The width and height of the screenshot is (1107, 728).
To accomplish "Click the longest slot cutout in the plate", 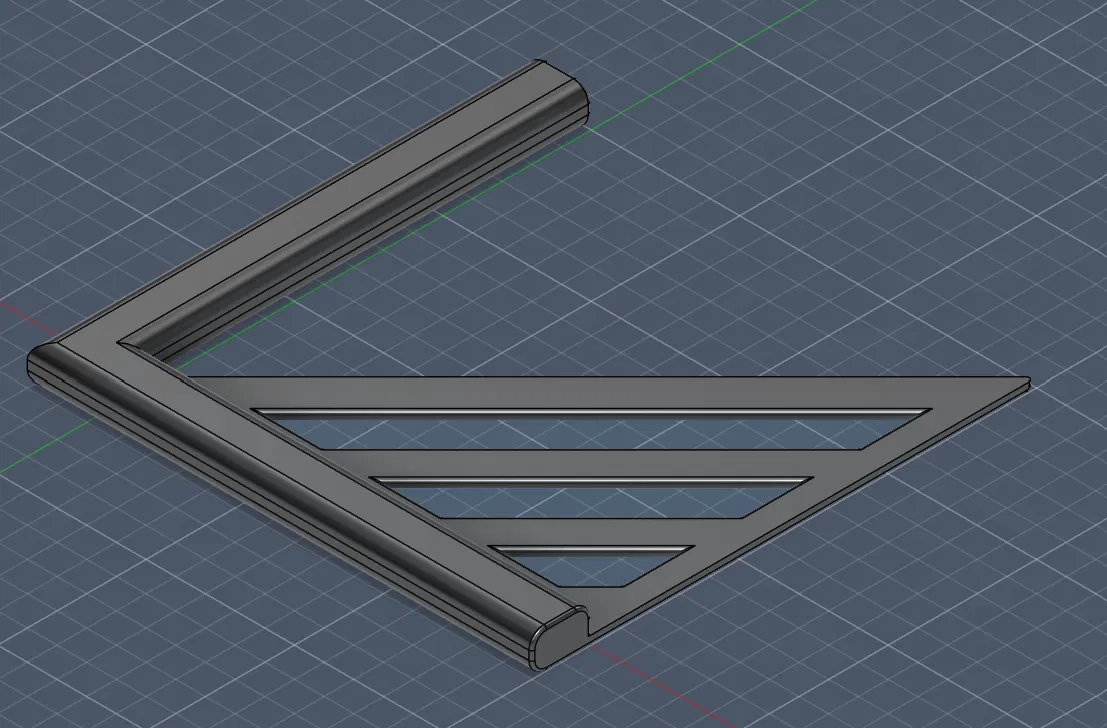I will 592,429.
